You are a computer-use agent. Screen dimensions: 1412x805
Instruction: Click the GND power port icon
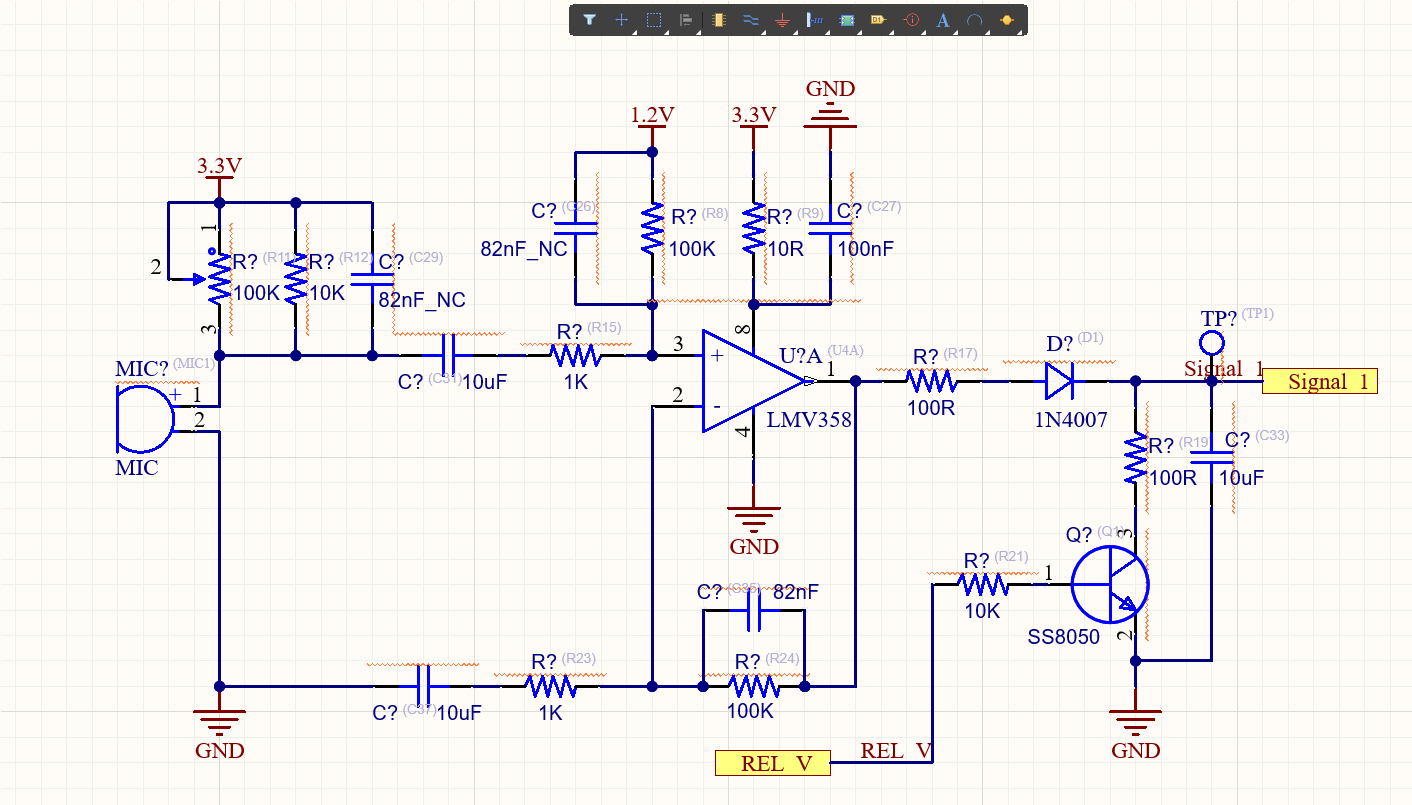click(782, 20)
